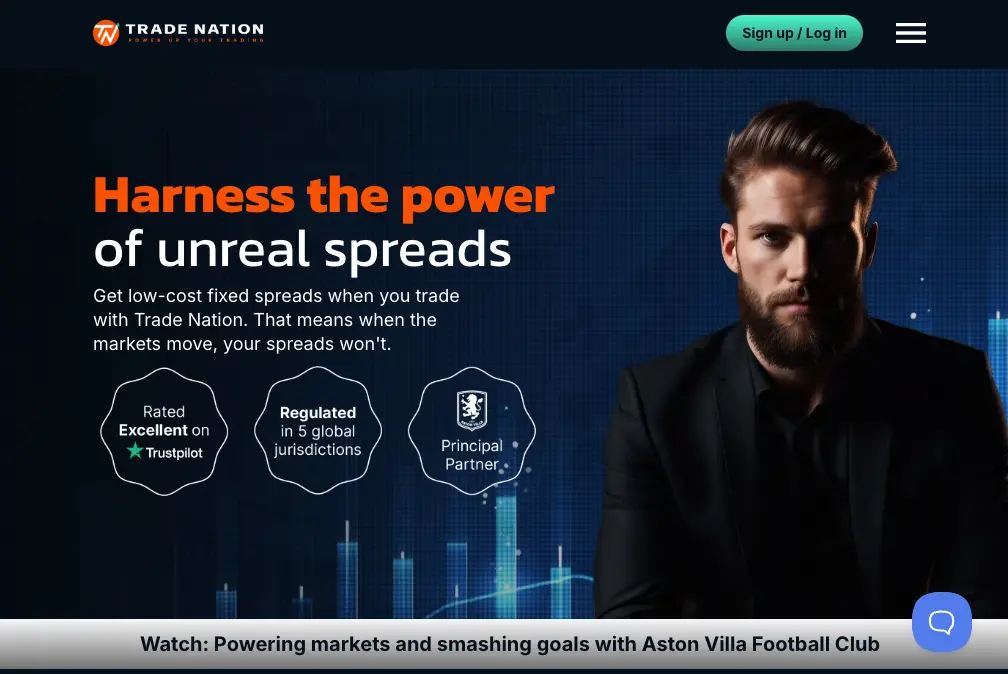Click the Harness the power headline
The width and height of the screenshot is (1008, 674).
point(323,196)
